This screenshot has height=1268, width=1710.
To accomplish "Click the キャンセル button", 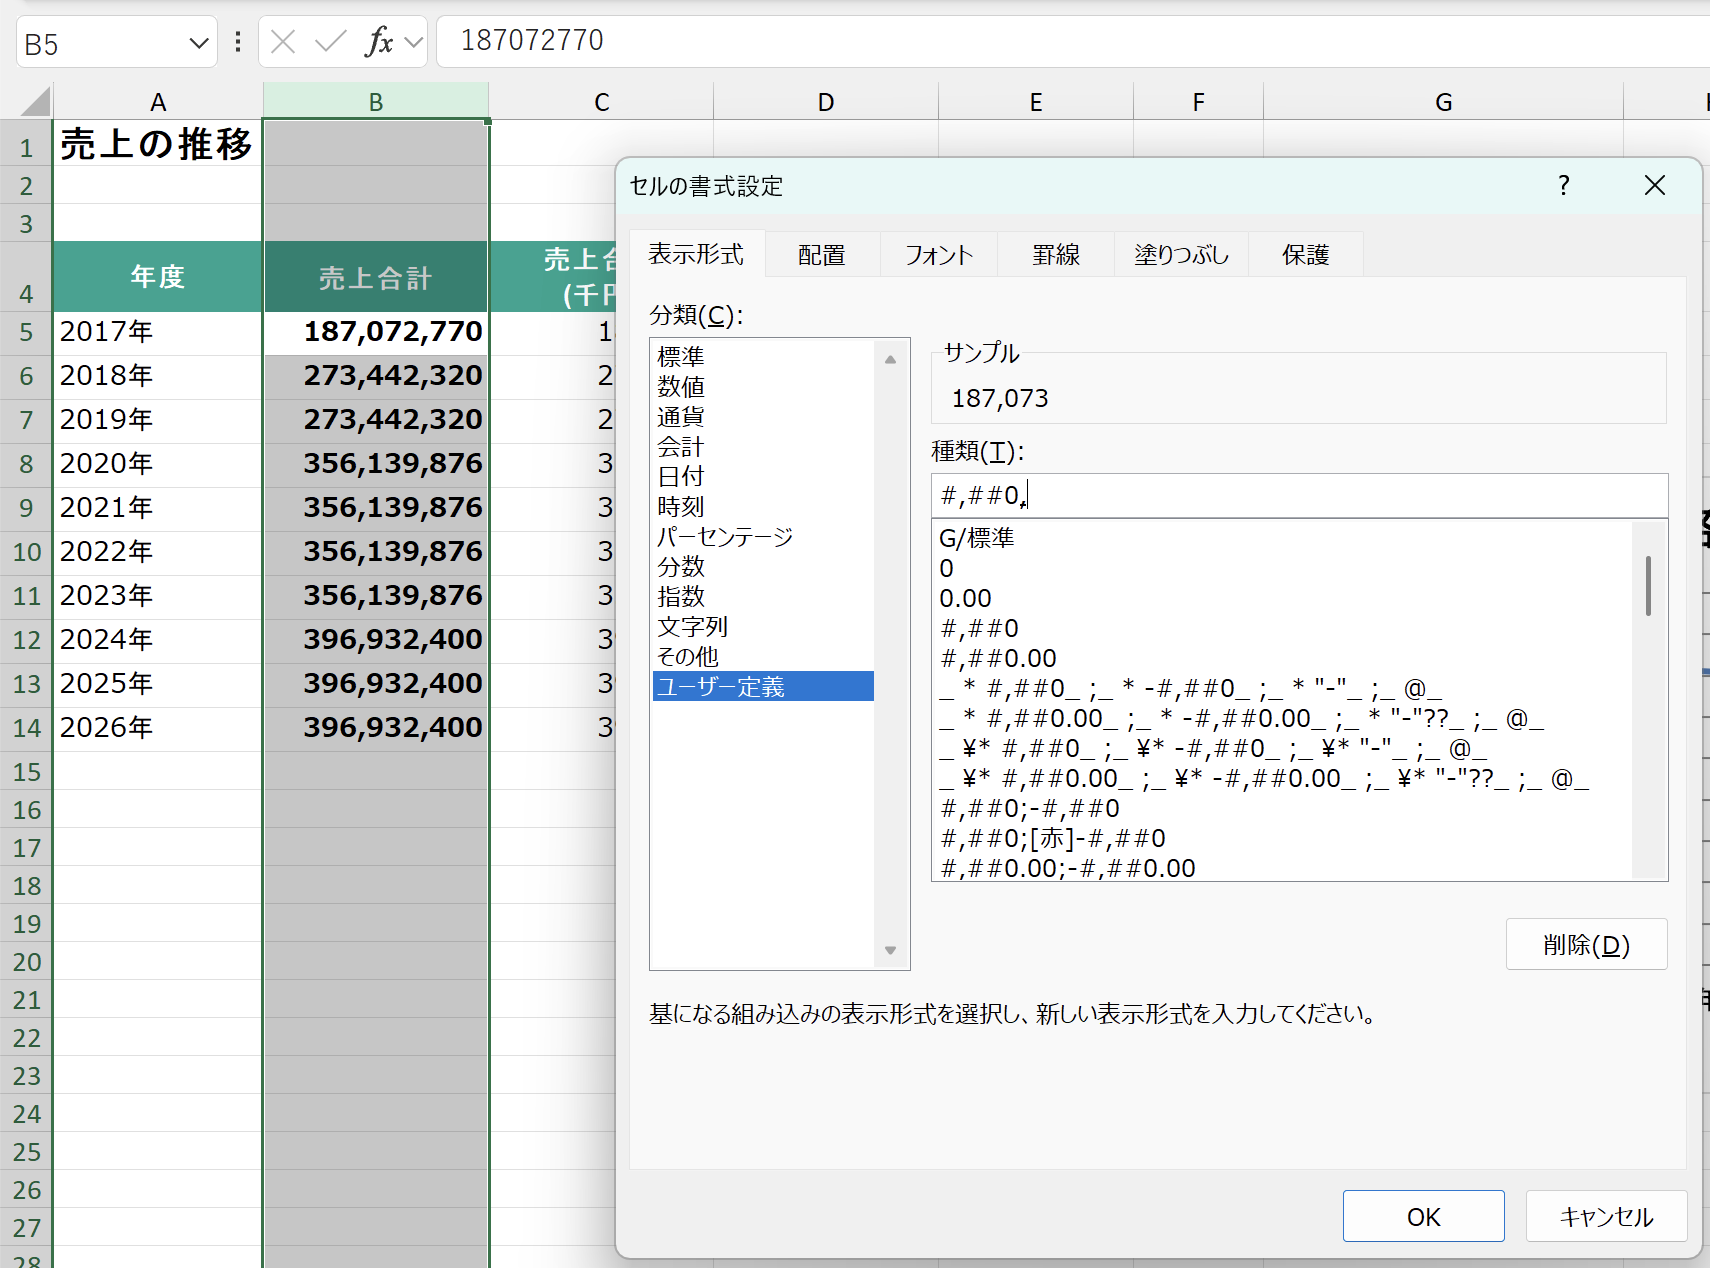I will 1606,1216.
